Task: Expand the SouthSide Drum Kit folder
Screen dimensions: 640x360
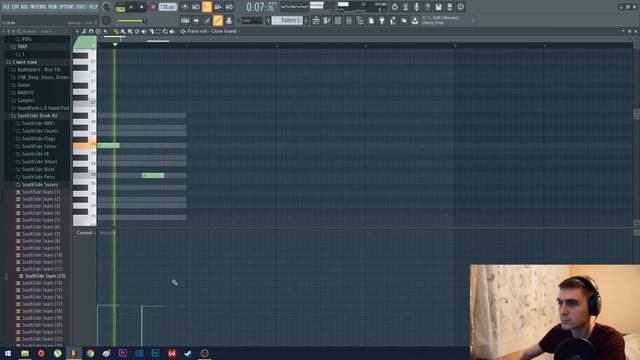Action: (x=37, y=116)
